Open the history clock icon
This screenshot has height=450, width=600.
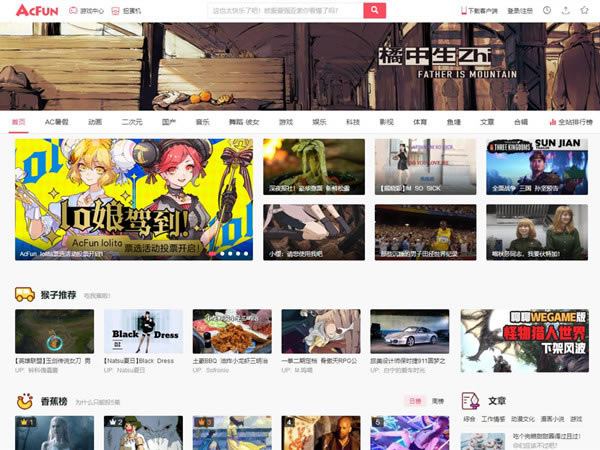(547, 10)
